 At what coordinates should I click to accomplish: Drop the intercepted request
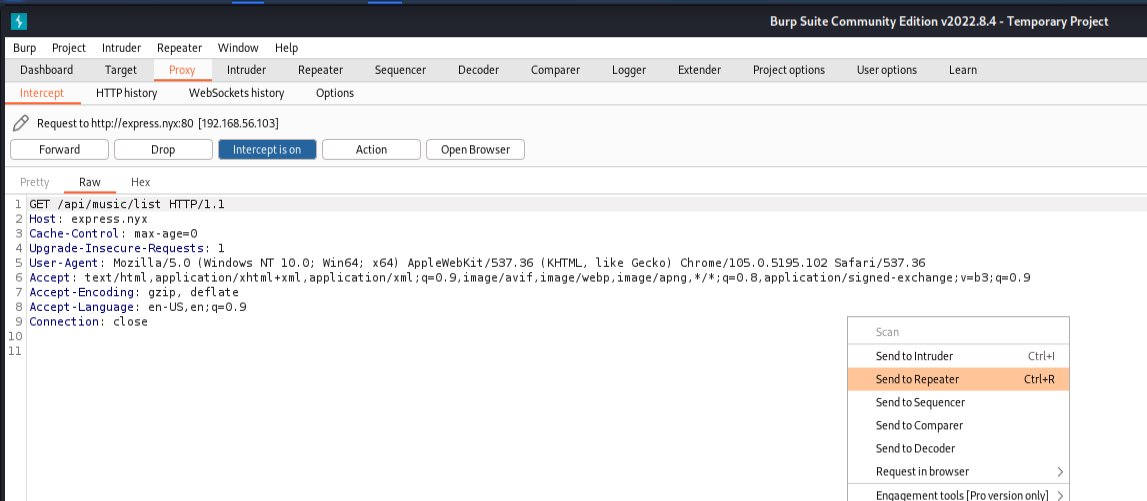[x=163, y=149]
